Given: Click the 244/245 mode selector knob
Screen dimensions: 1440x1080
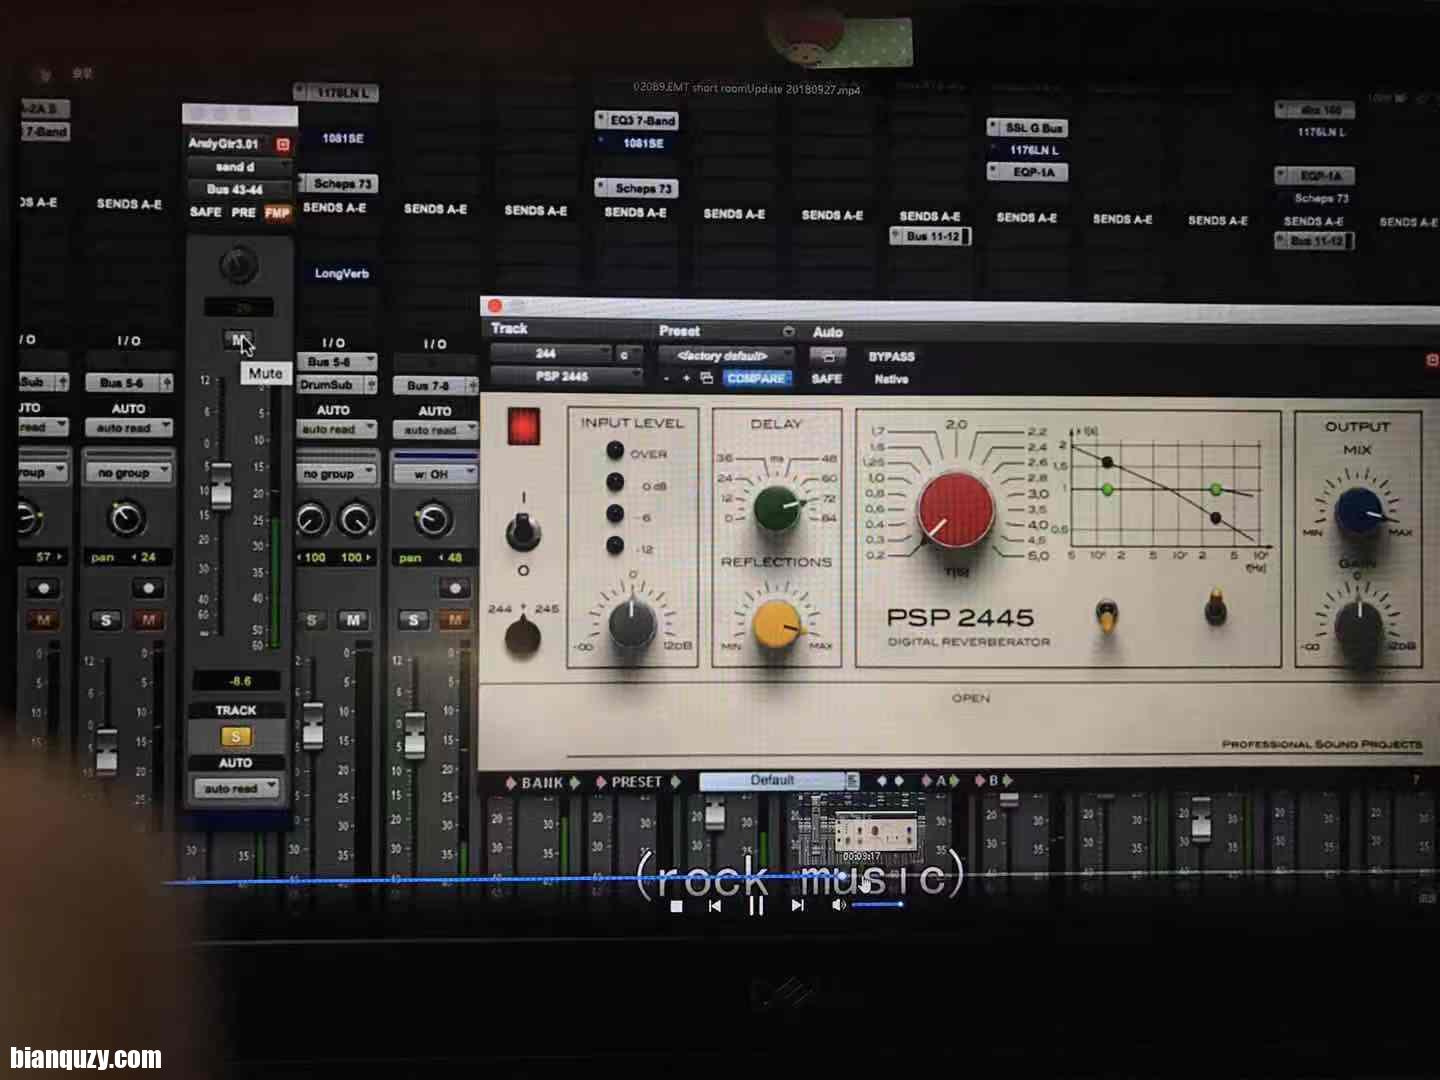Looking at the screenshot, I should (x=522, y=636).
